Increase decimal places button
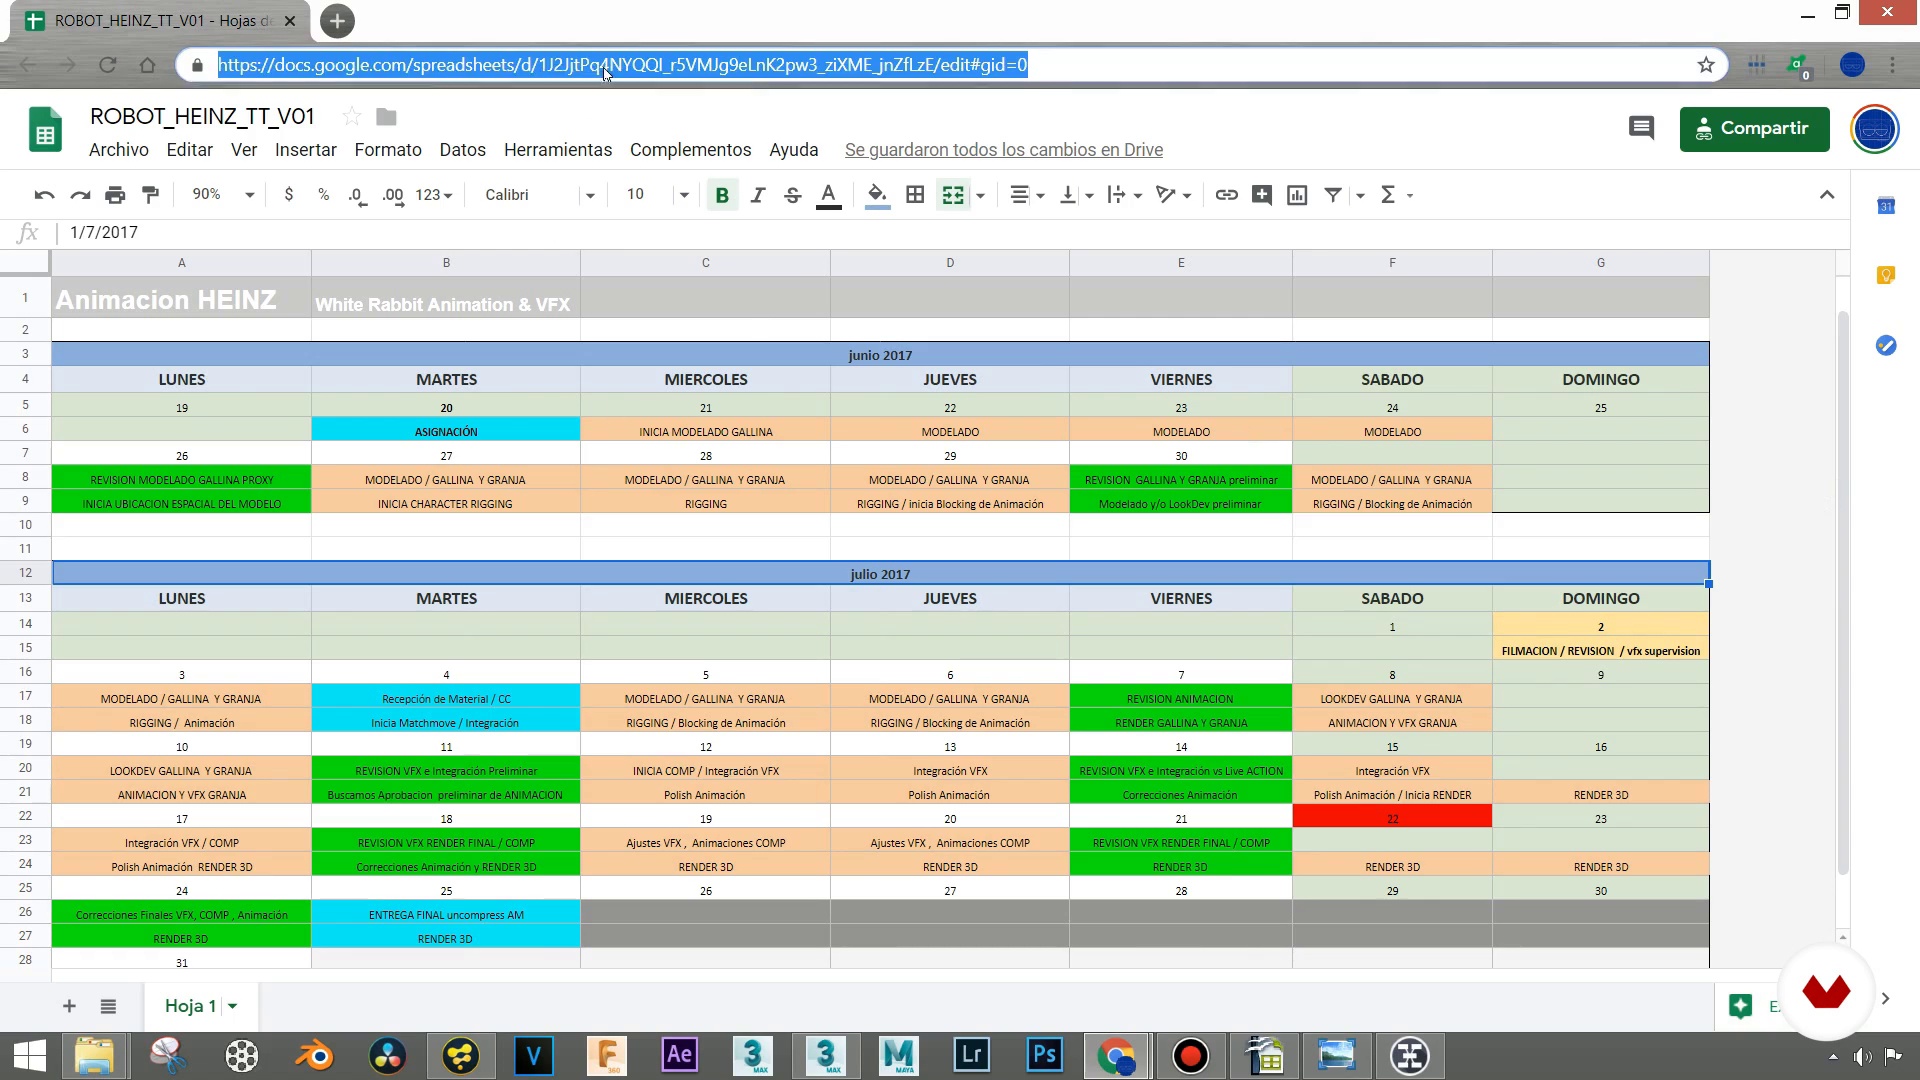Viewport: 1920px width, 1080px height. coord(394,195)
